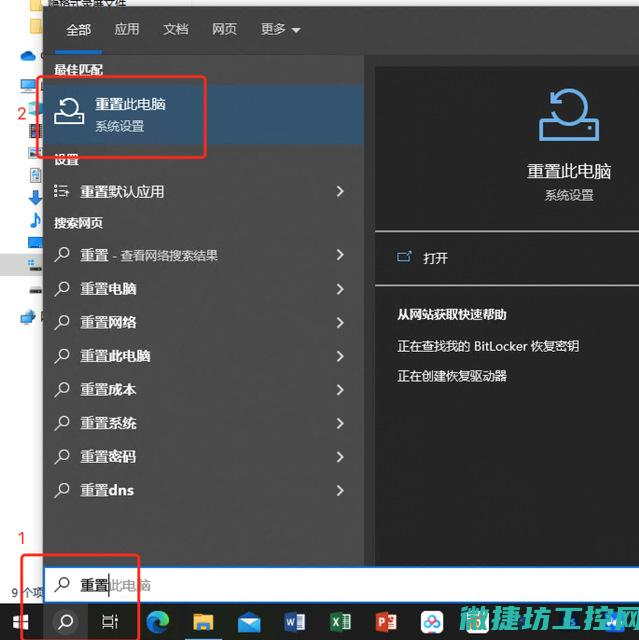Screen dimensions: 639x640
Task: Expand arrow for 查看网络搜索结果 row
Action: (340, 255)
